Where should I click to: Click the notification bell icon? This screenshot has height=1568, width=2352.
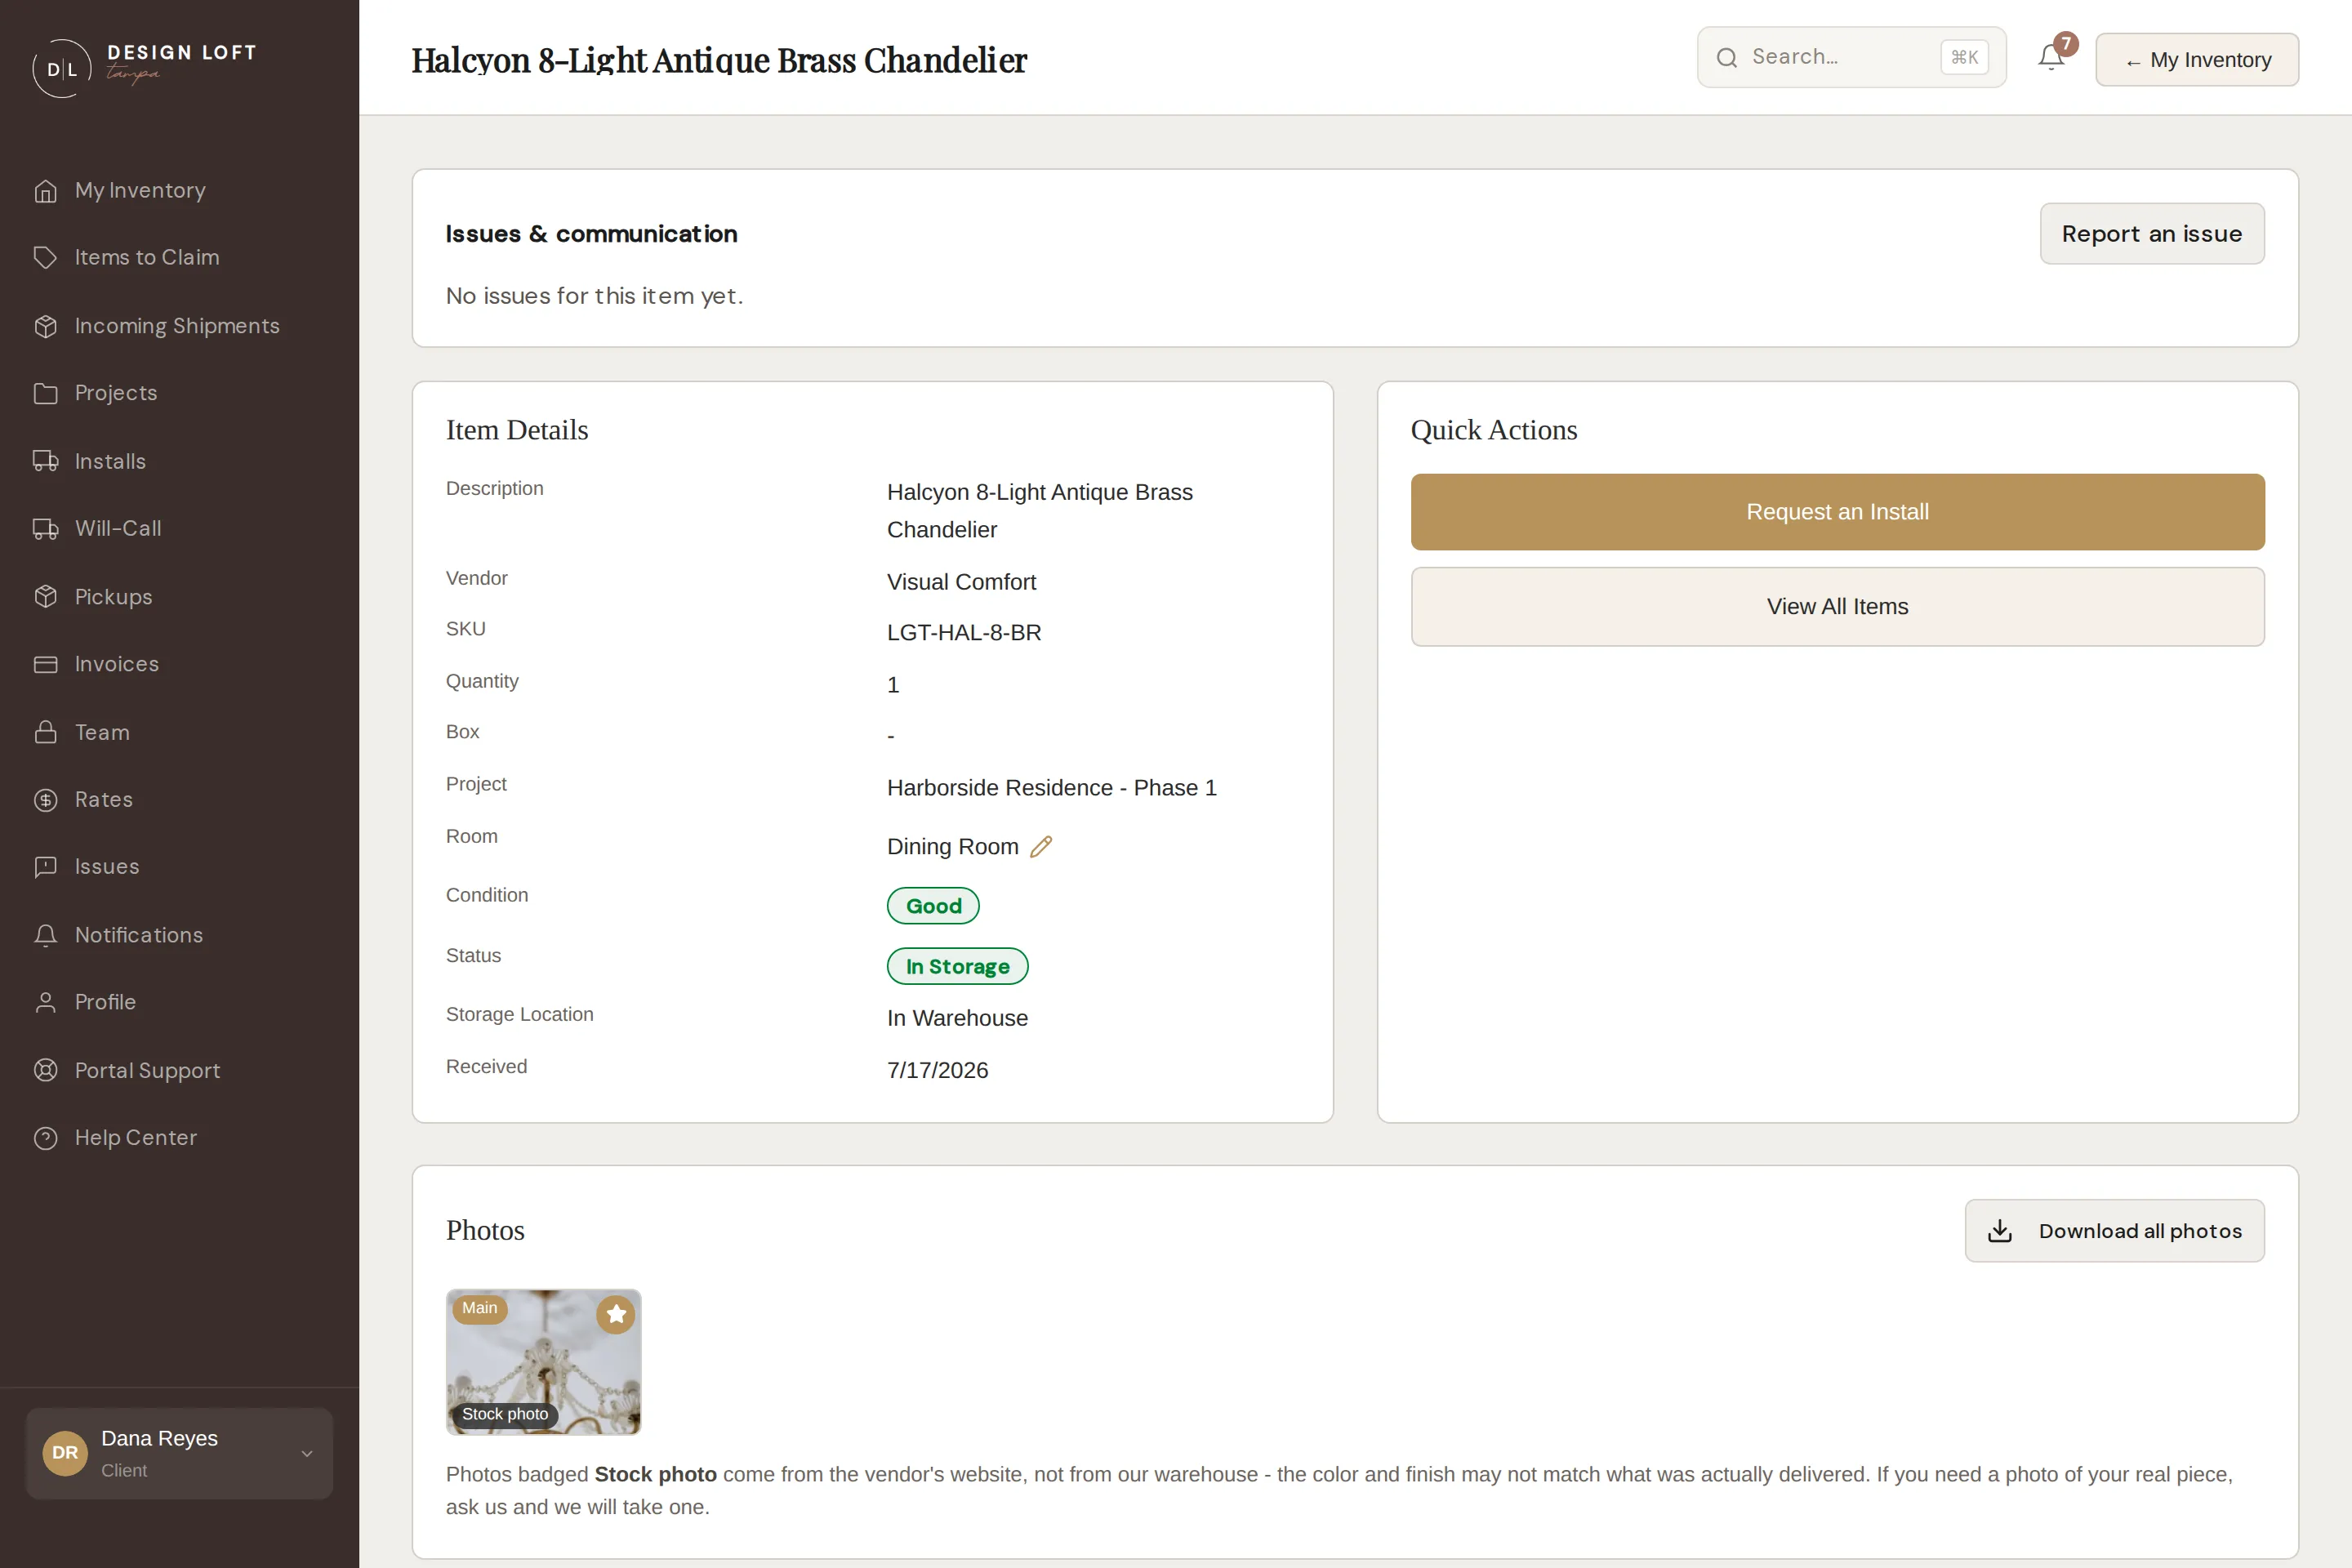tap(2051, 58)
